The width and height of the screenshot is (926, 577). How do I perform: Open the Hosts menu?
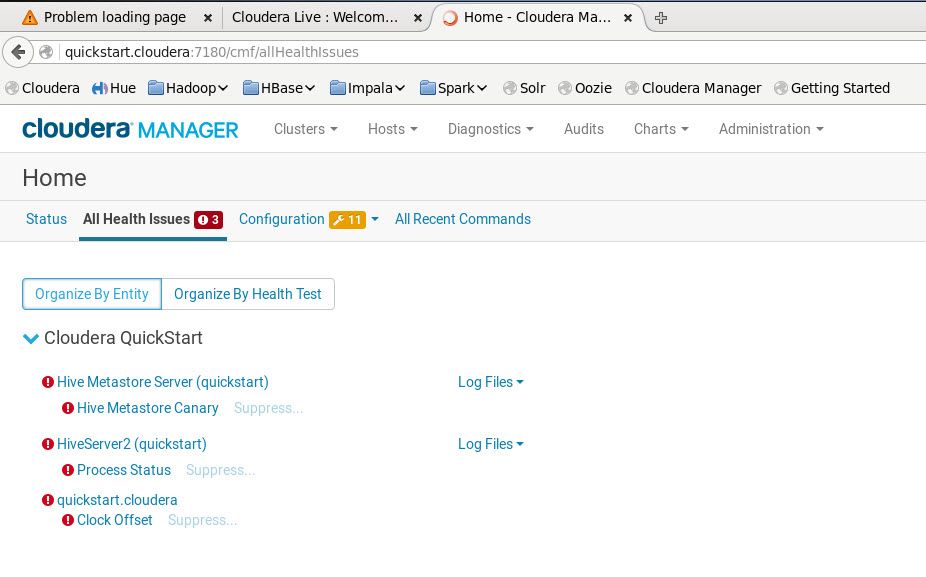click(x=392, y=129)
